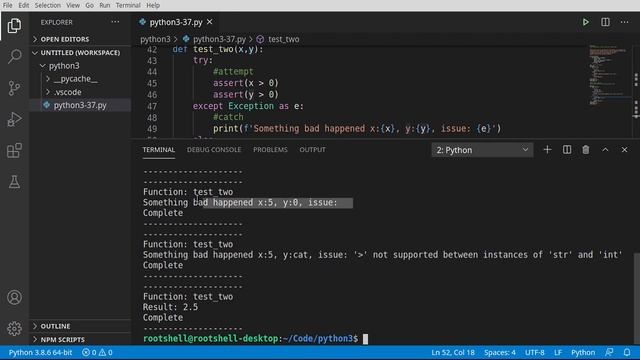Change encoding via UTF-8

tap(535, 352)
